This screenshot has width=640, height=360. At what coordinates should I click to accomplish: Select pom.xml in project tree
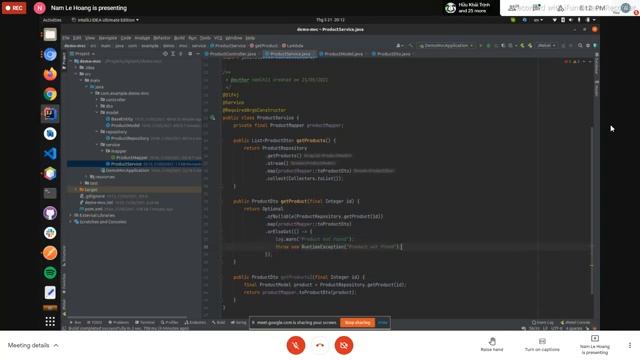[x=90, y=209]
